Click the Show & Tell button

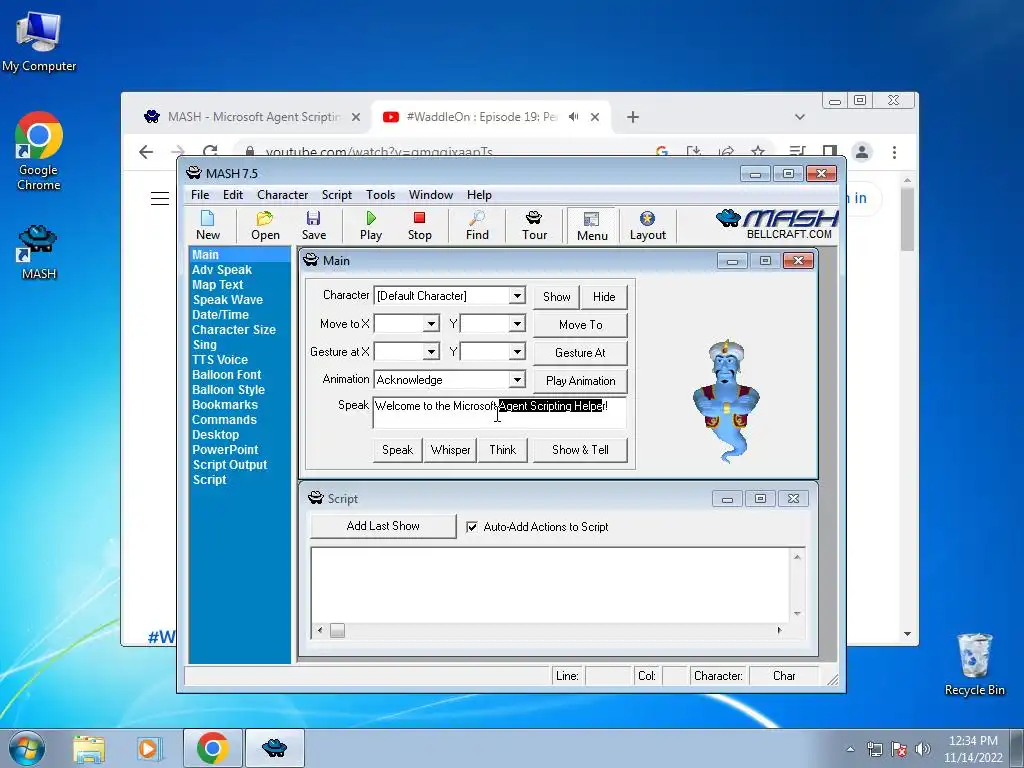[580, 450]
